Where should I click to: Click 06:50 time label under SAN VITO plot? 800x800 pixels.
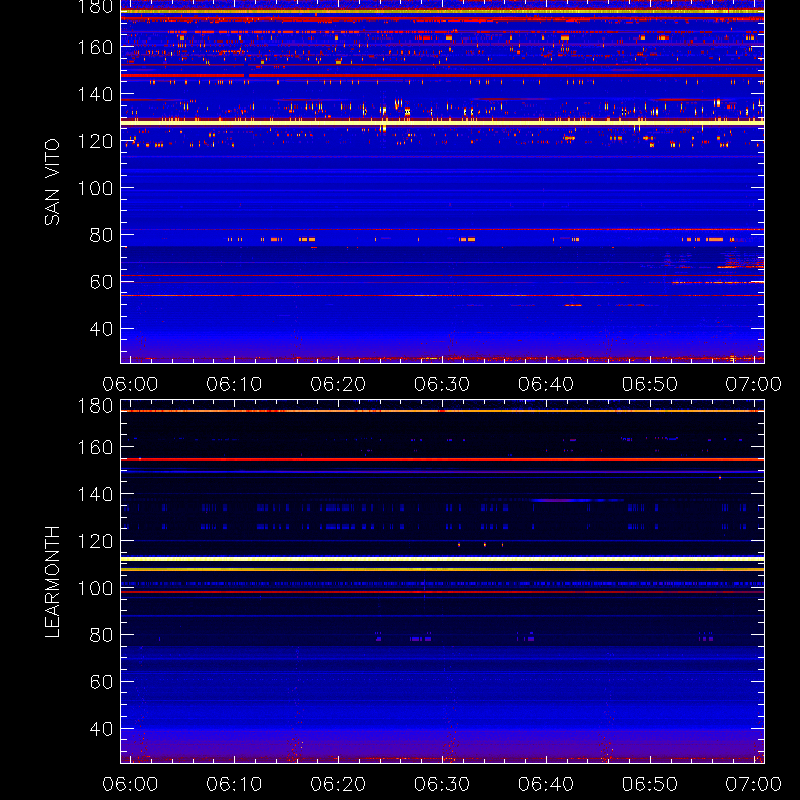pyautogui.click(x=650, y=384)
